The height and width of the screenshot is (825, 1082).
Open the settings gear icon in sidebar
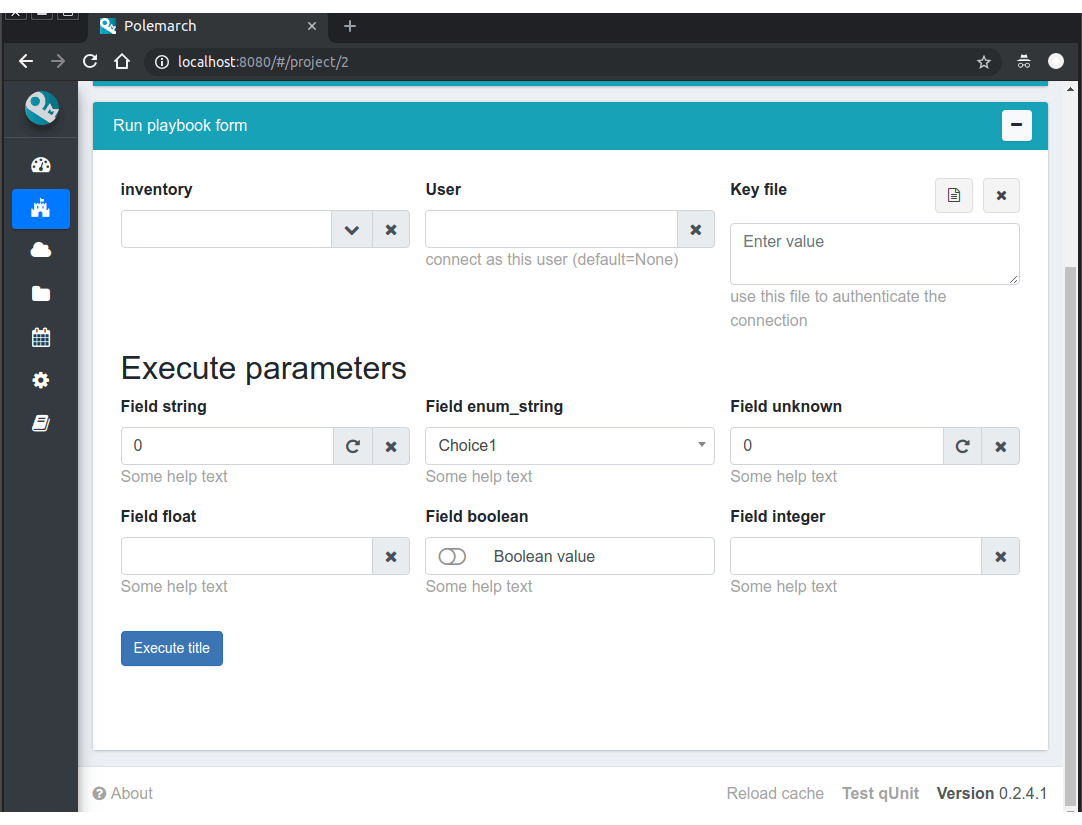pyautogui.click(x=41, y=380)
